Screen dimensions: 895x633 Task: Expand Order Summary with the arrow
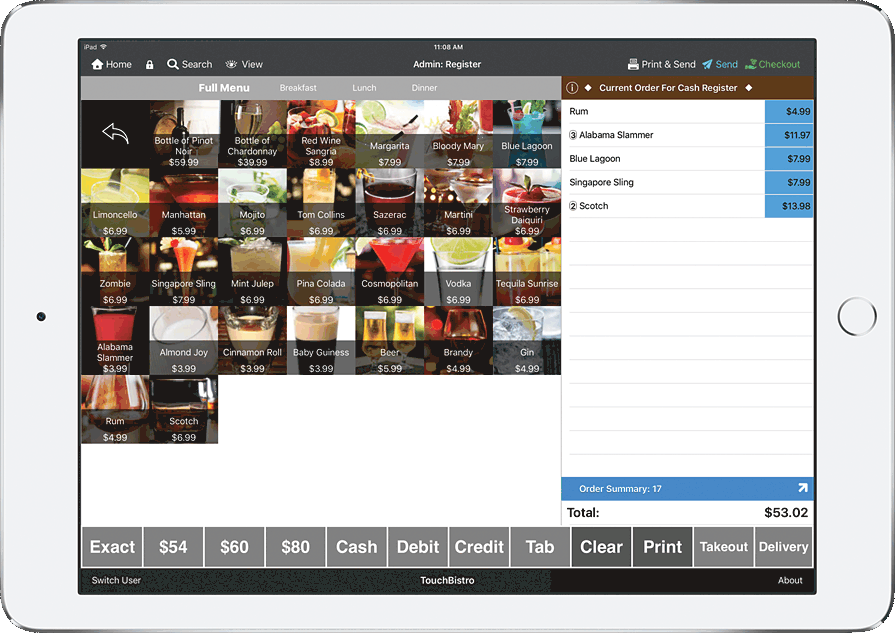[802, 488]
